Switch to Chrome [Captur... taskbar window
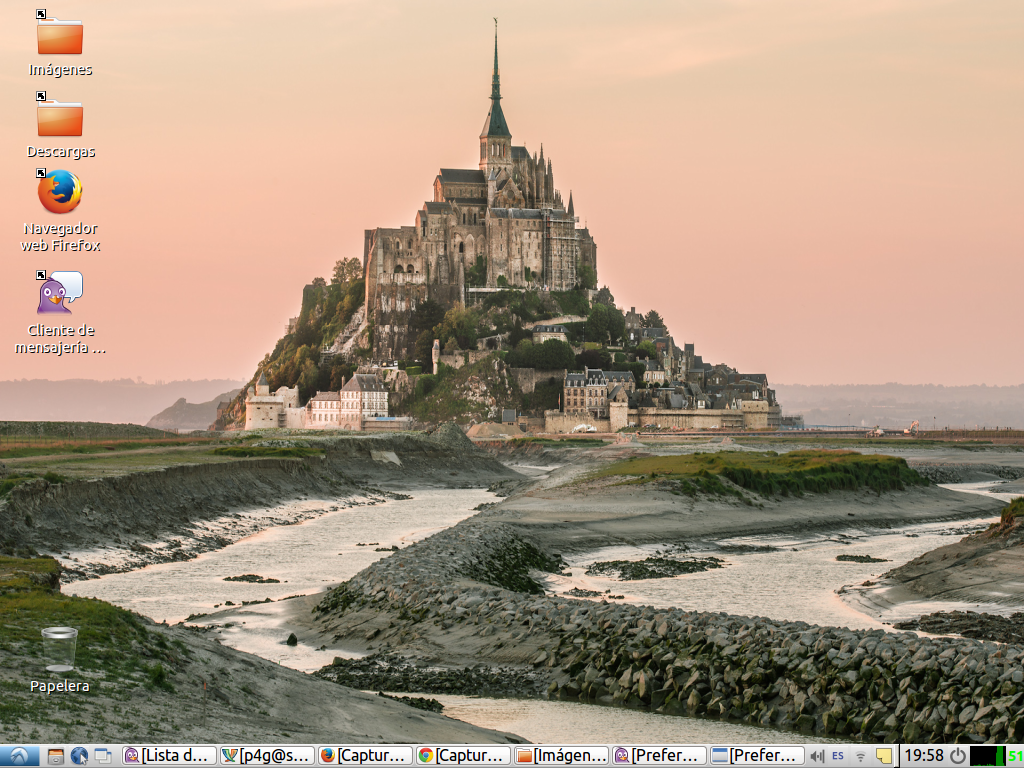The height and width of the screenshot is (768, 1024). coord(463,756)
